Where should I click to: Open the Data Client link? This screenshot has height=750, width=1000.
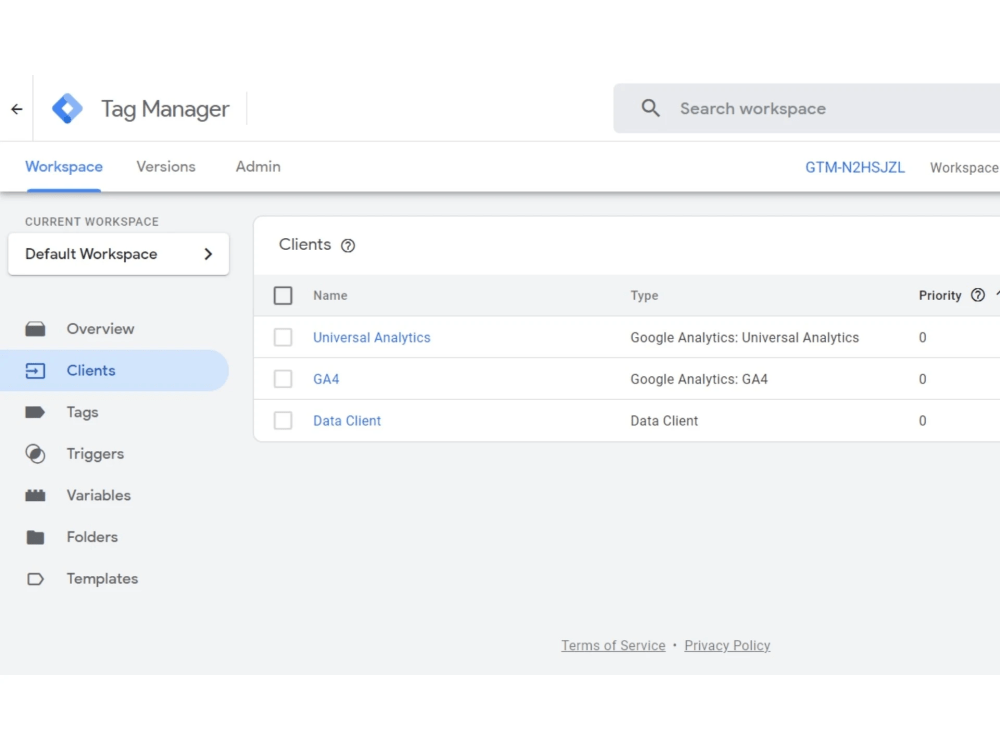click(347, 421)
